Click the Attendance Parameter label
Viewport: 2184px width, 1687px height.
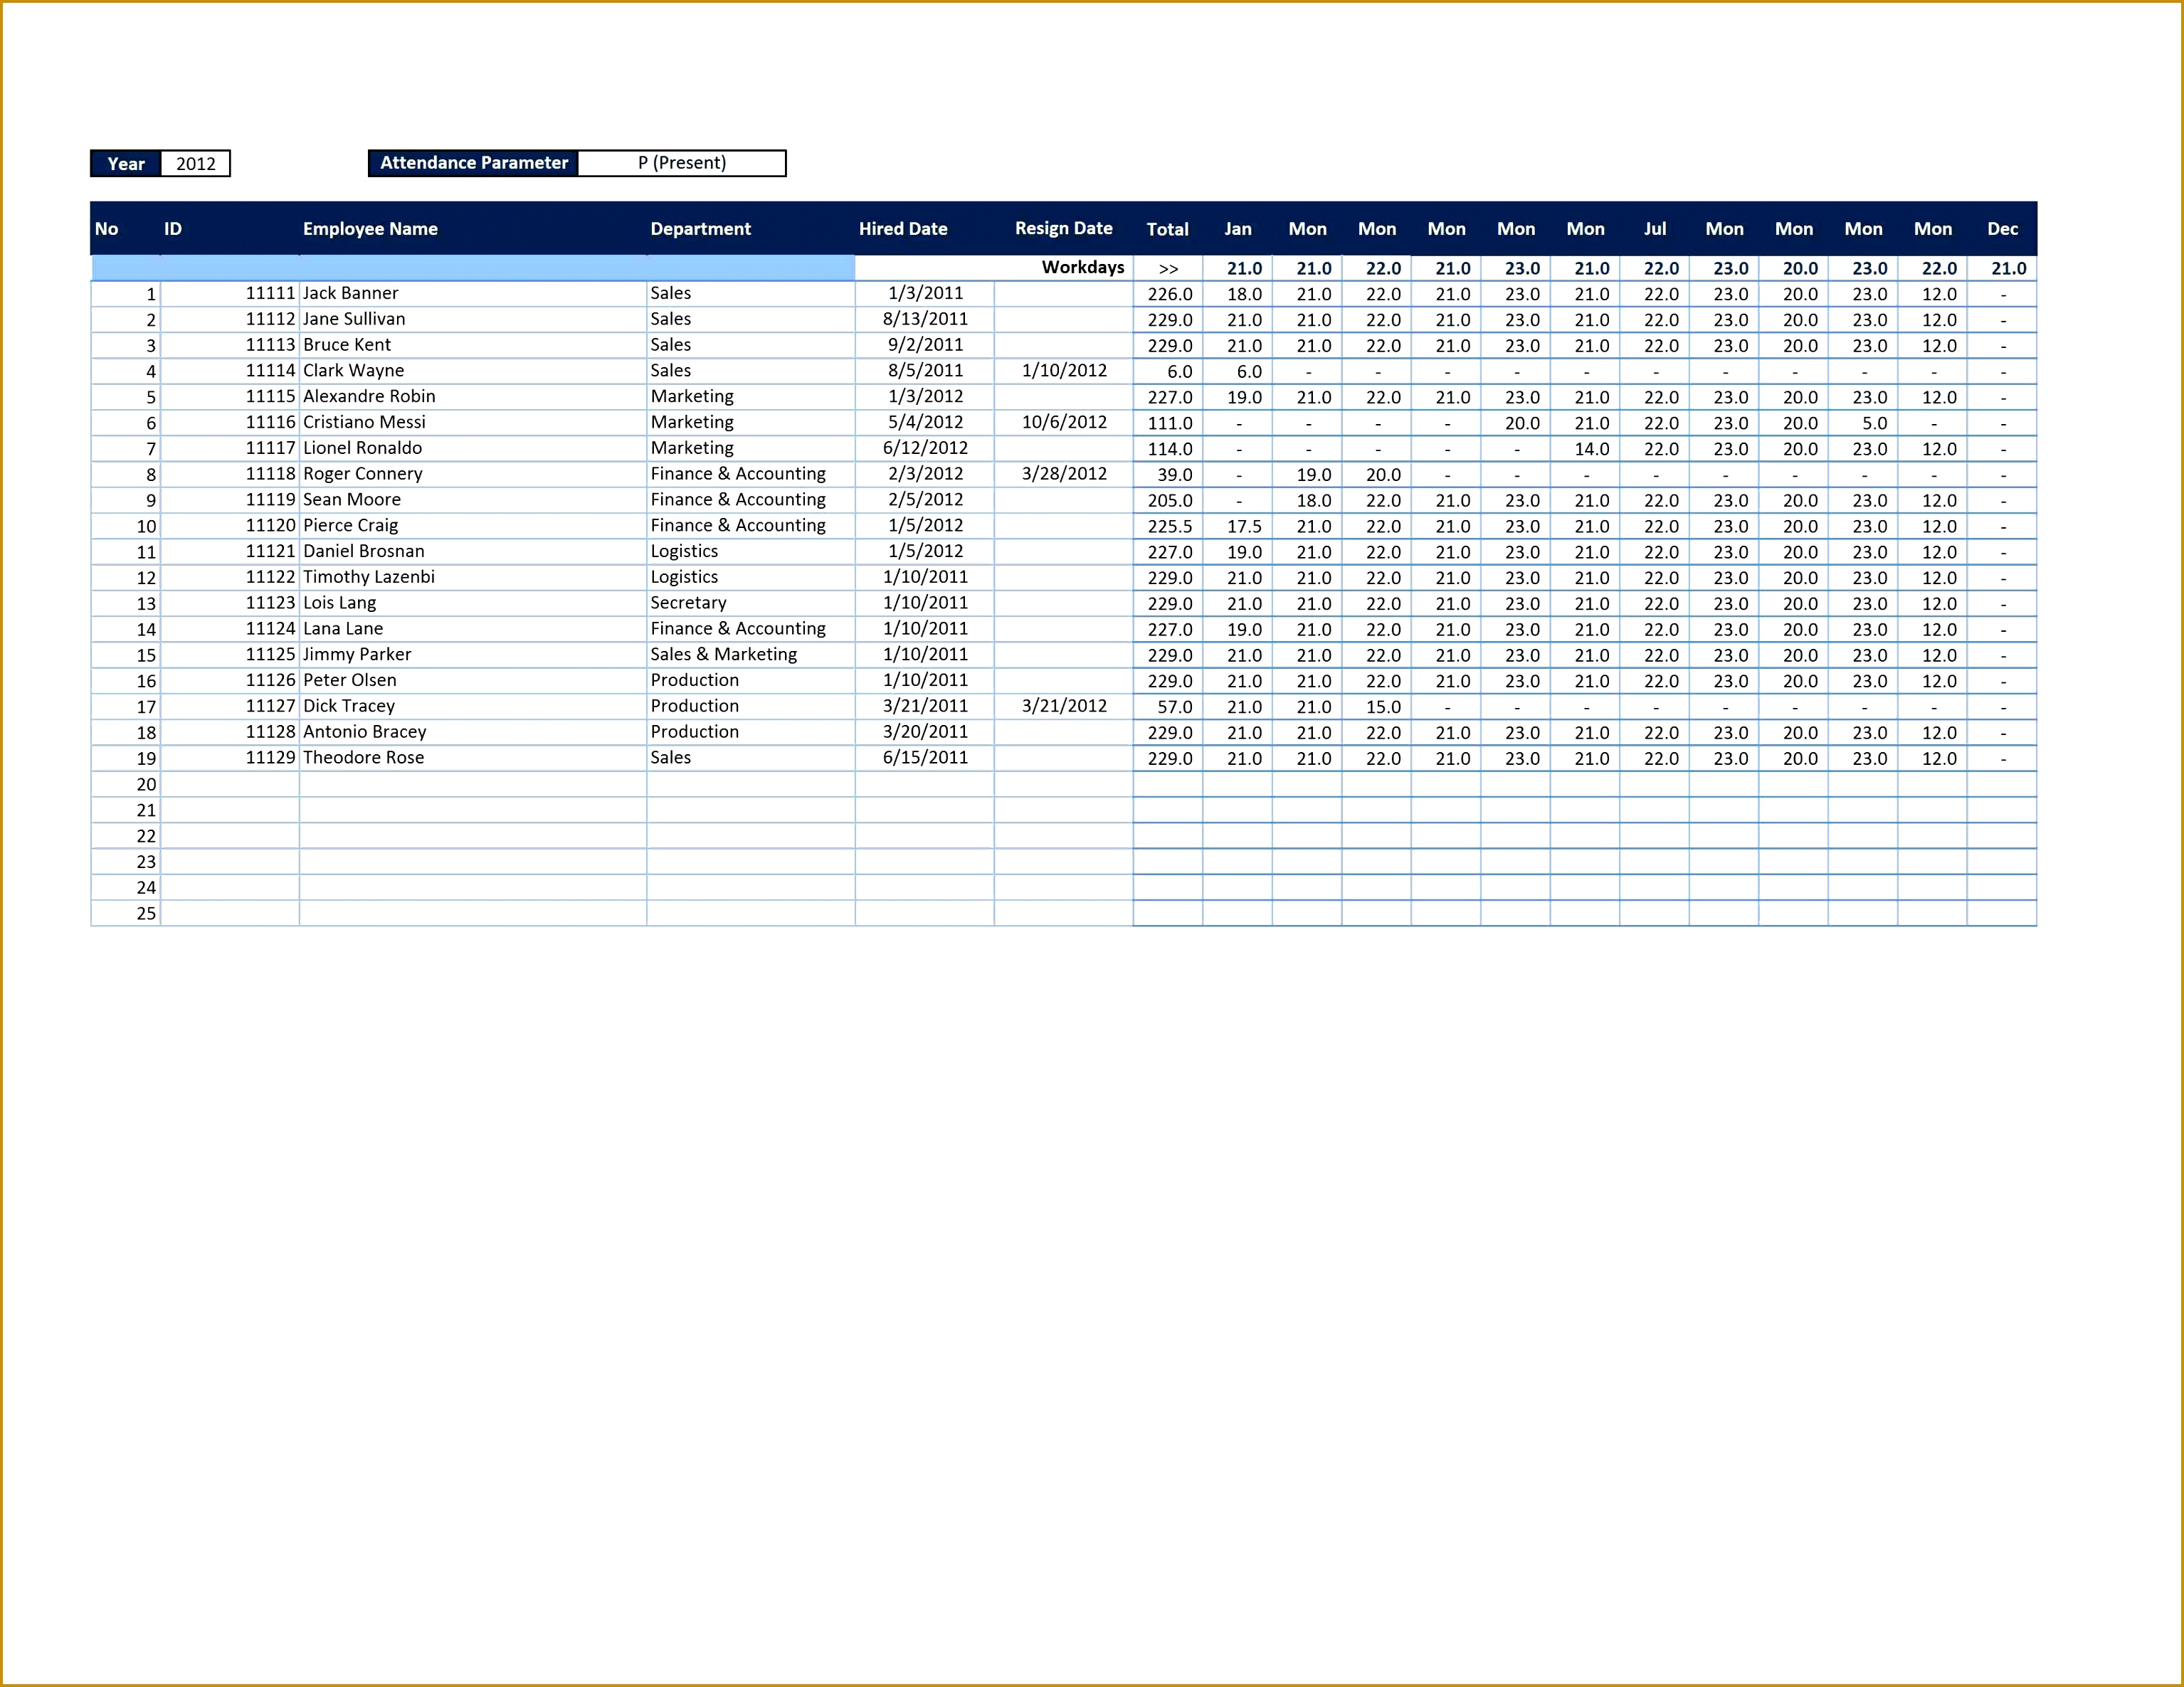click(x=474, y=163)
